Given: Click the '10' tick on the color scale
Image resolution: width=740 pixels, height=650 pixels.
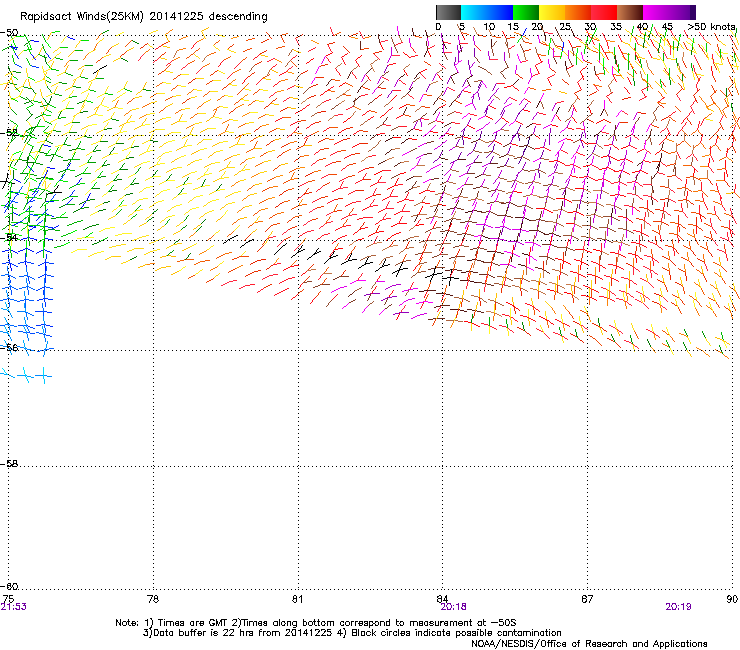Looking at the screenshot, I should click(x=489, y=27).
